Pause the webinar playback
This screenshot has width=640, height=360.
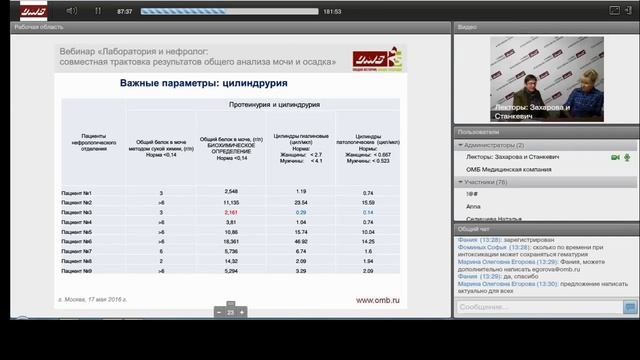98,11
